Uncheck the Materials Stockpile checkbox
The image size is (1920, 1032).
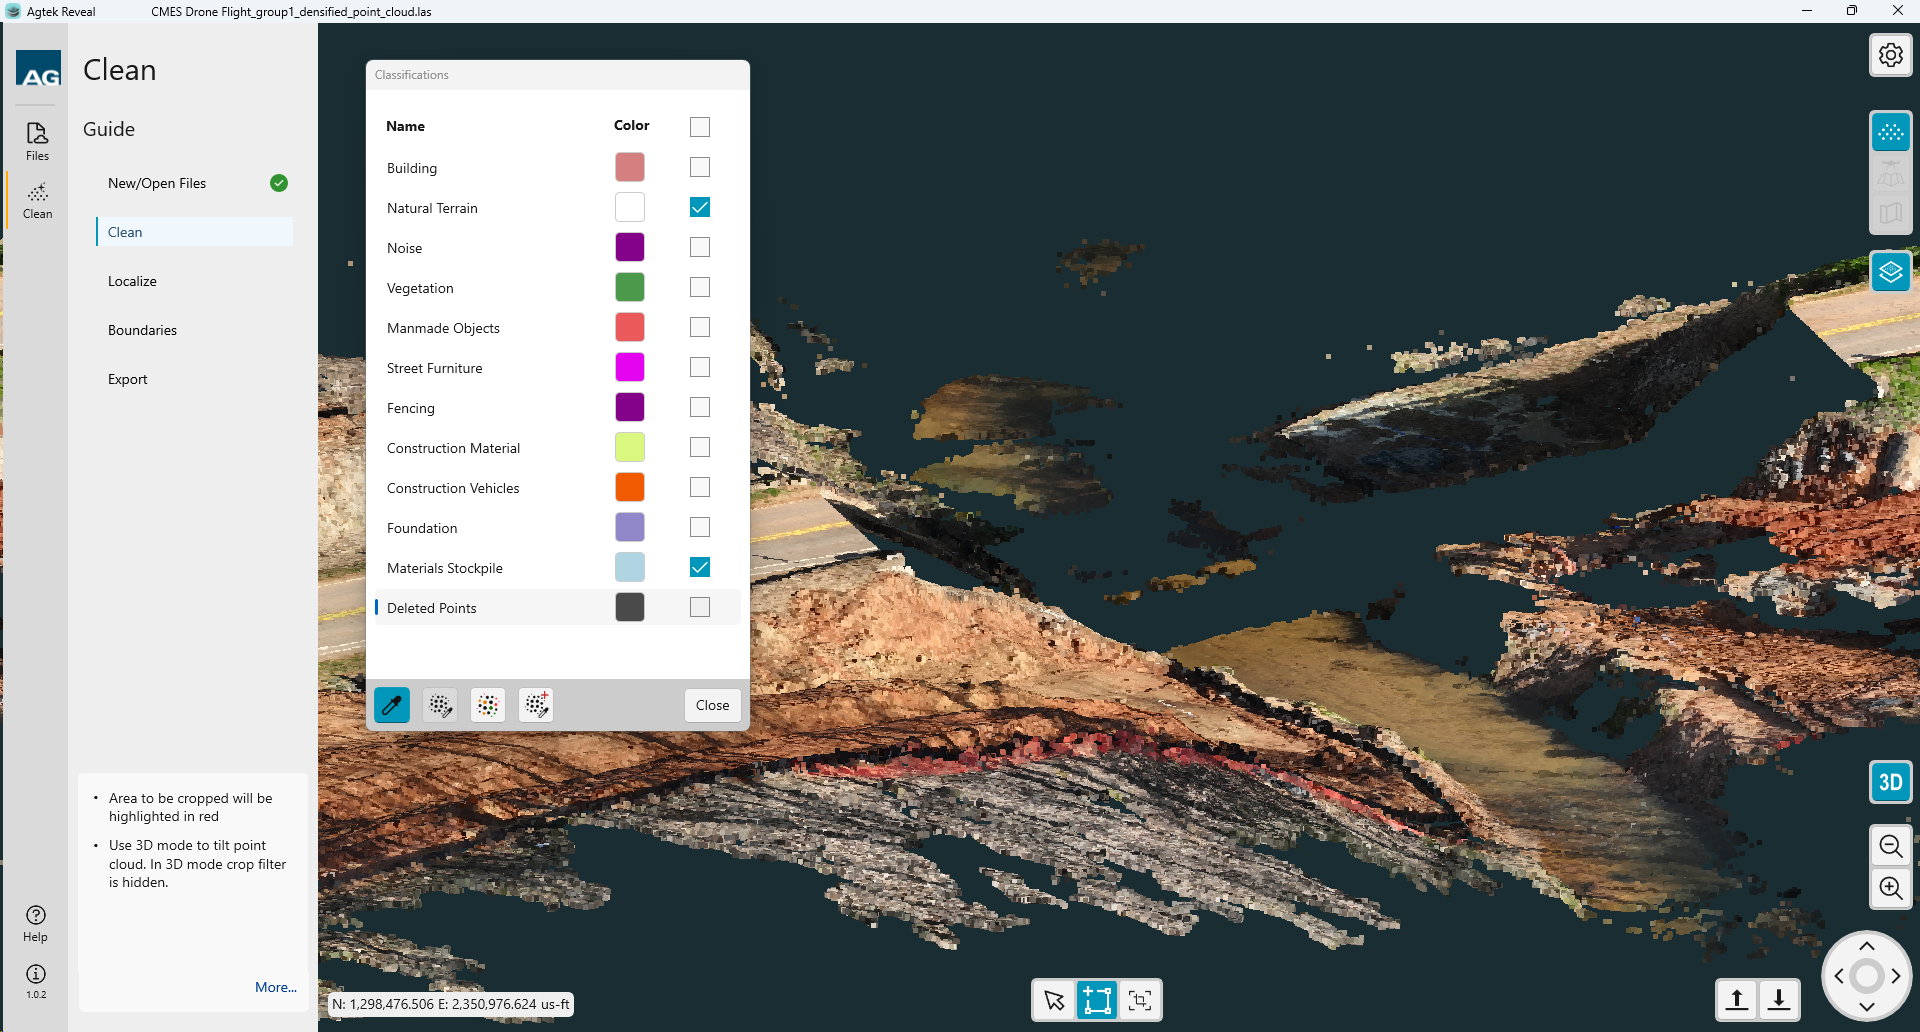pyautogui.click(x=700, y=567)
